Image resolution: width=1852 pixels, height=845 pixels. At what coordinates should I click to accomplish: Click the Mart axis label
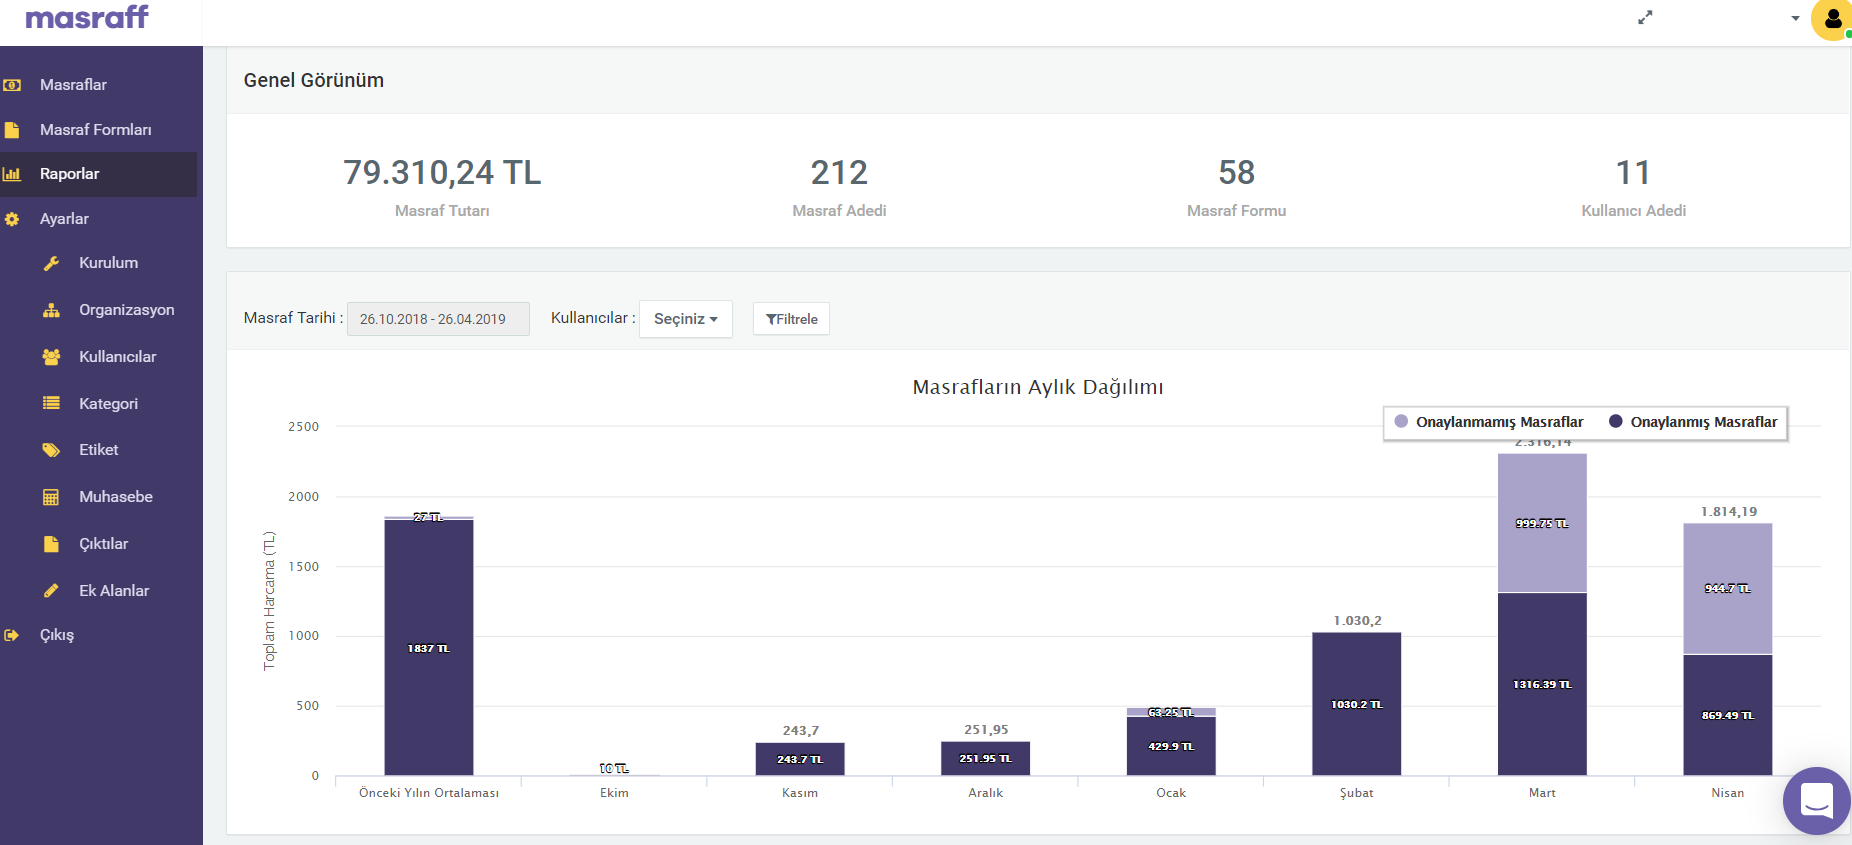click(x=1542, y=793)
